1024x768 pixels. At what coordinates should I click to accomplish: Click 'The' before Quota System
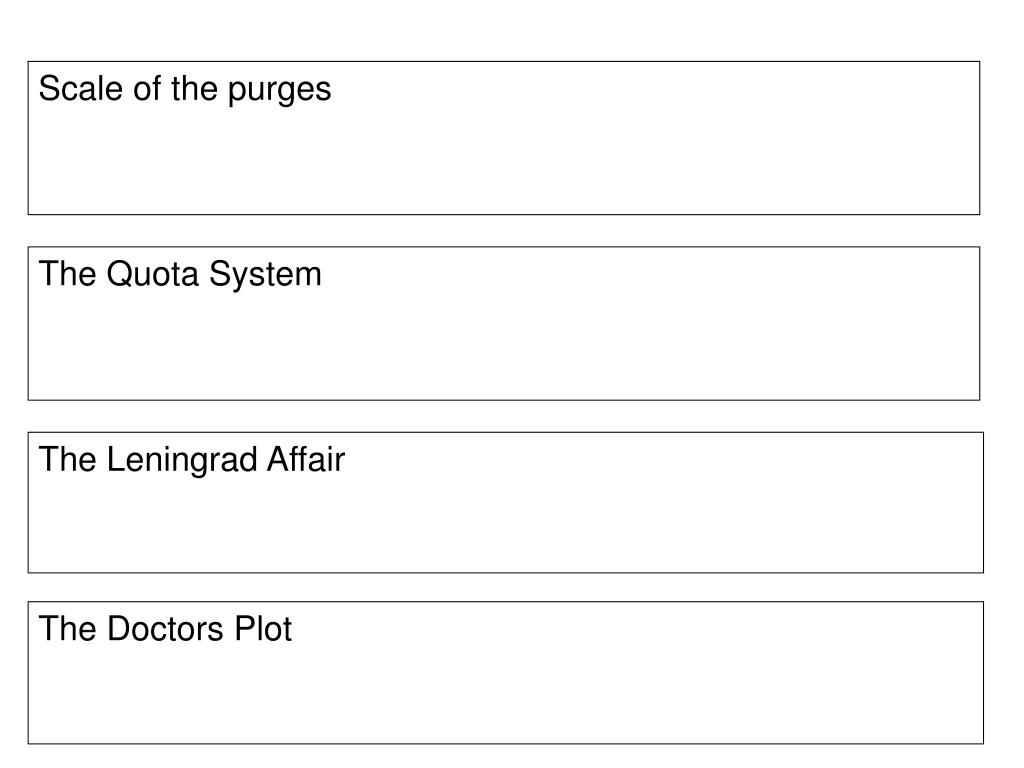pos(67,274)
